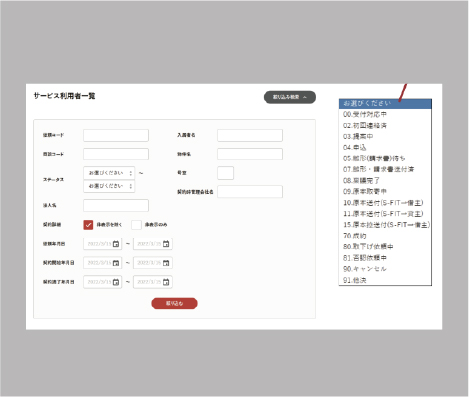Pick the option starting with 91 in status list

click(385, 280)
